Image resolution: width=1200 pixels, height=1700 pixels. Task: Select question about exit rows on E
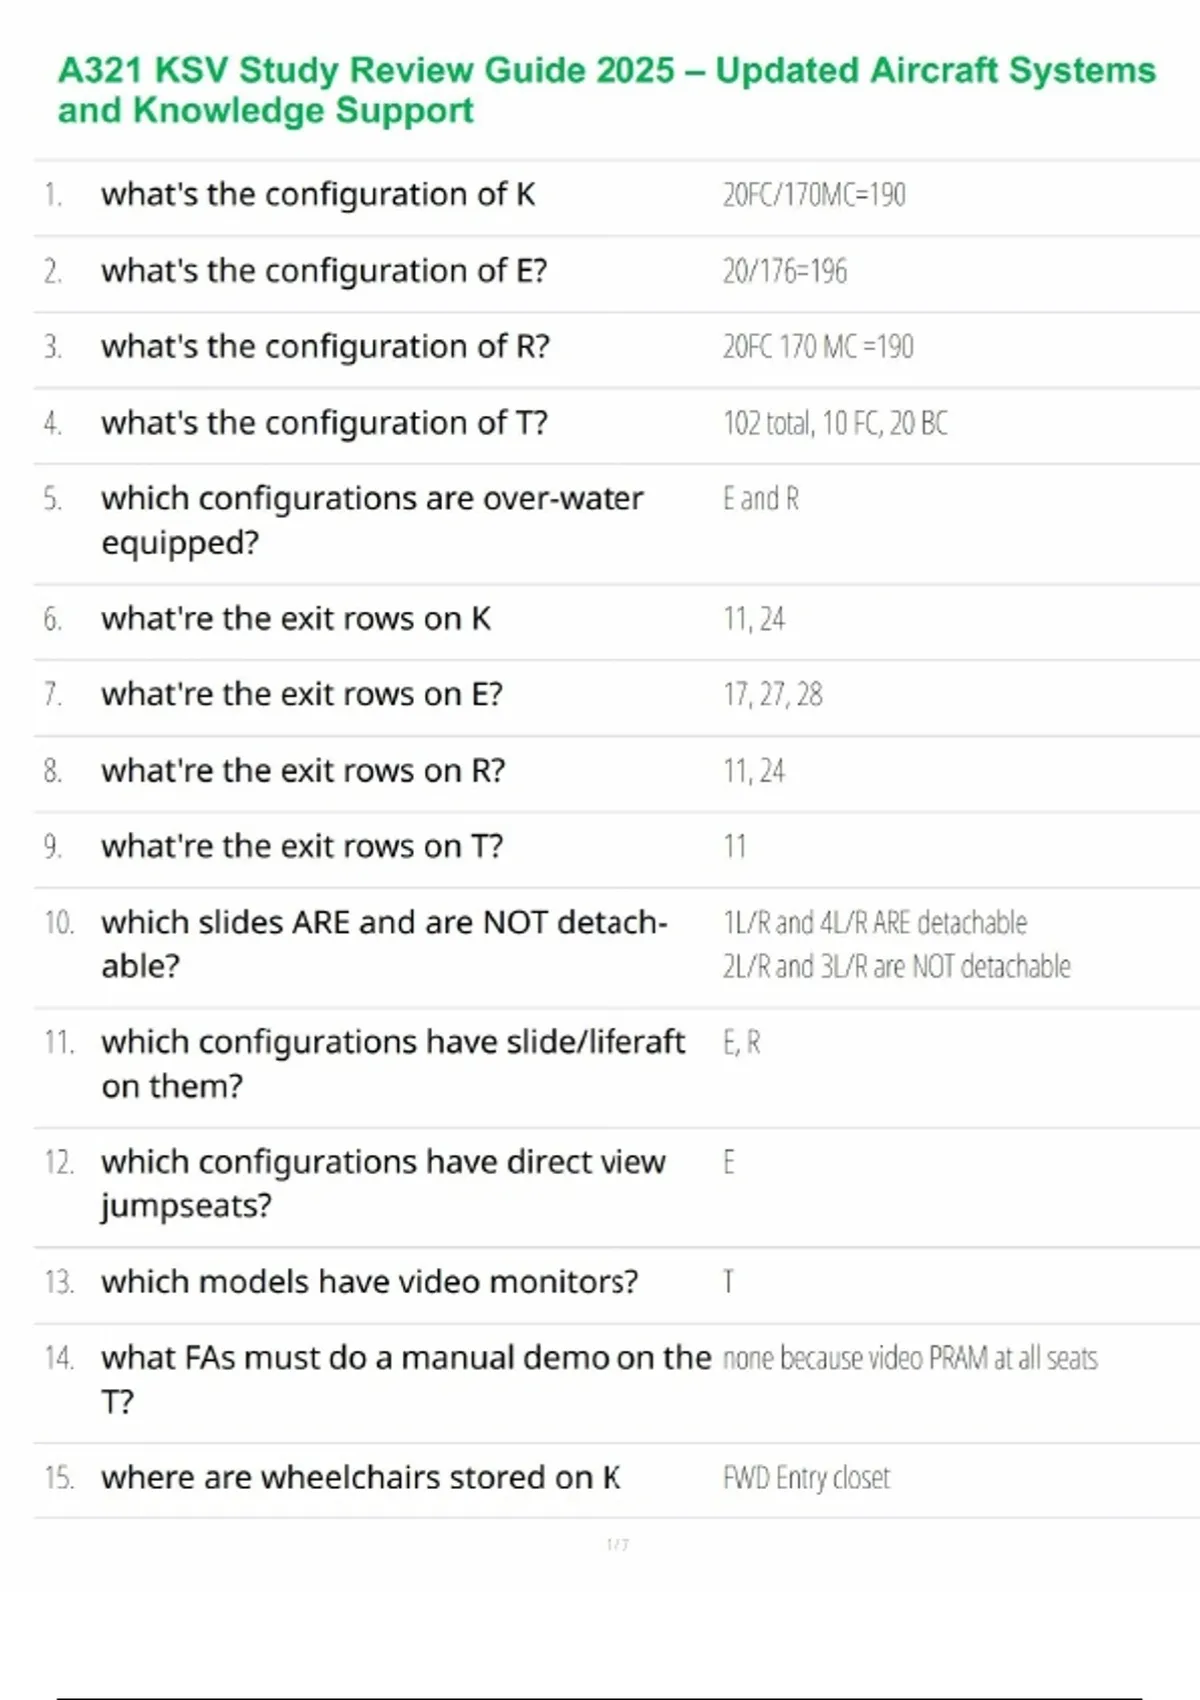click(302, 694)
